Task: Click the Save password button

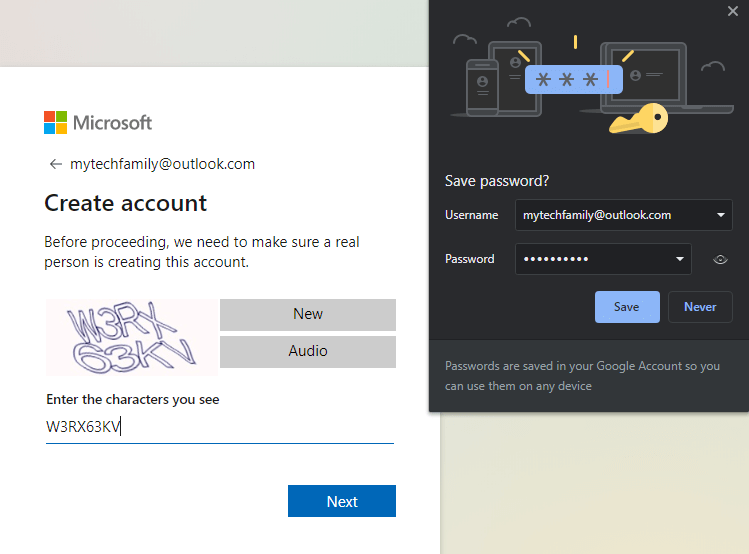Action: (627, 307)
